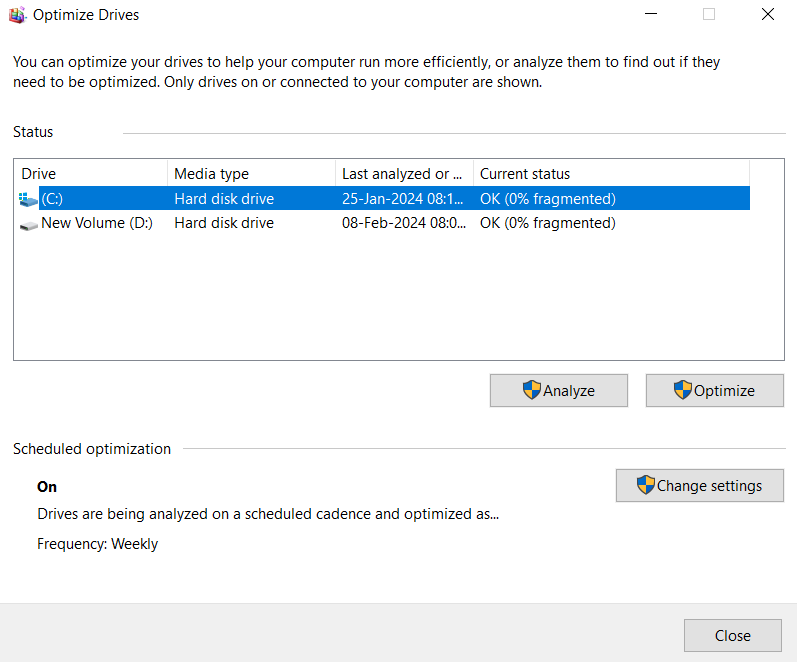Click the shield icon on Analyze button
The width and height of the screenshot is (797, 662).
531,390
